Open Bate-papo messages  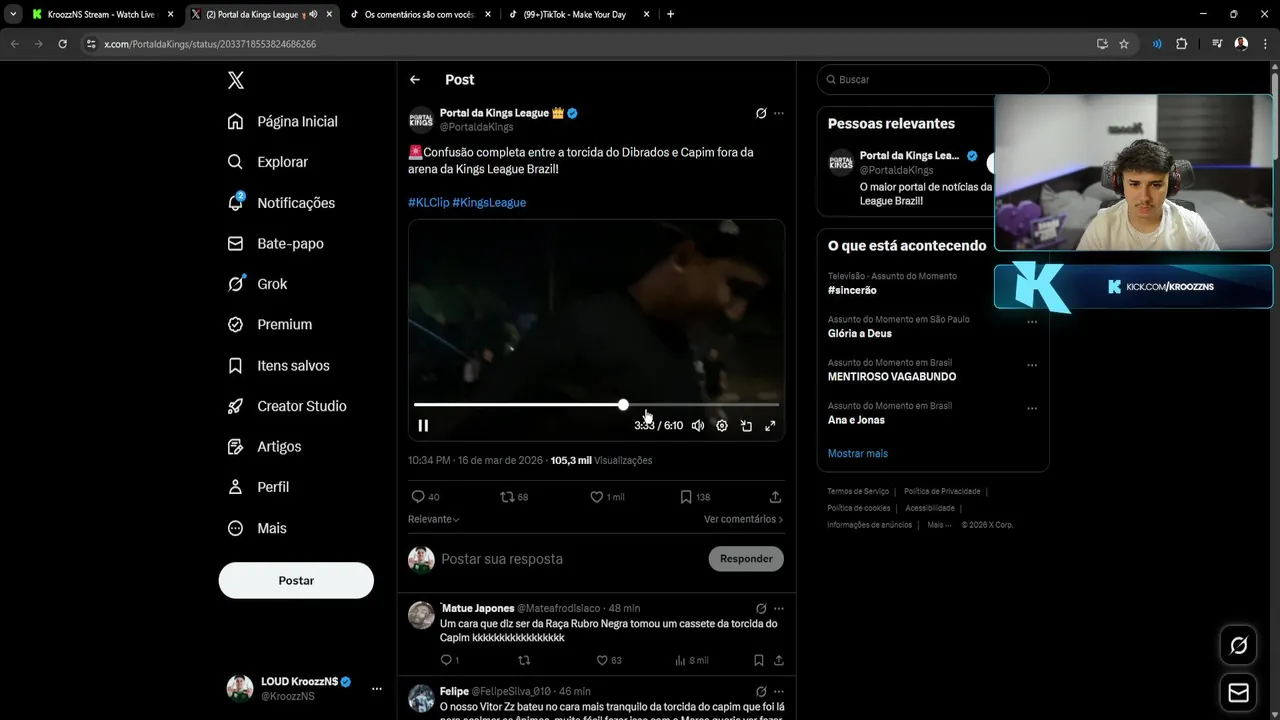tap(276, 243)
